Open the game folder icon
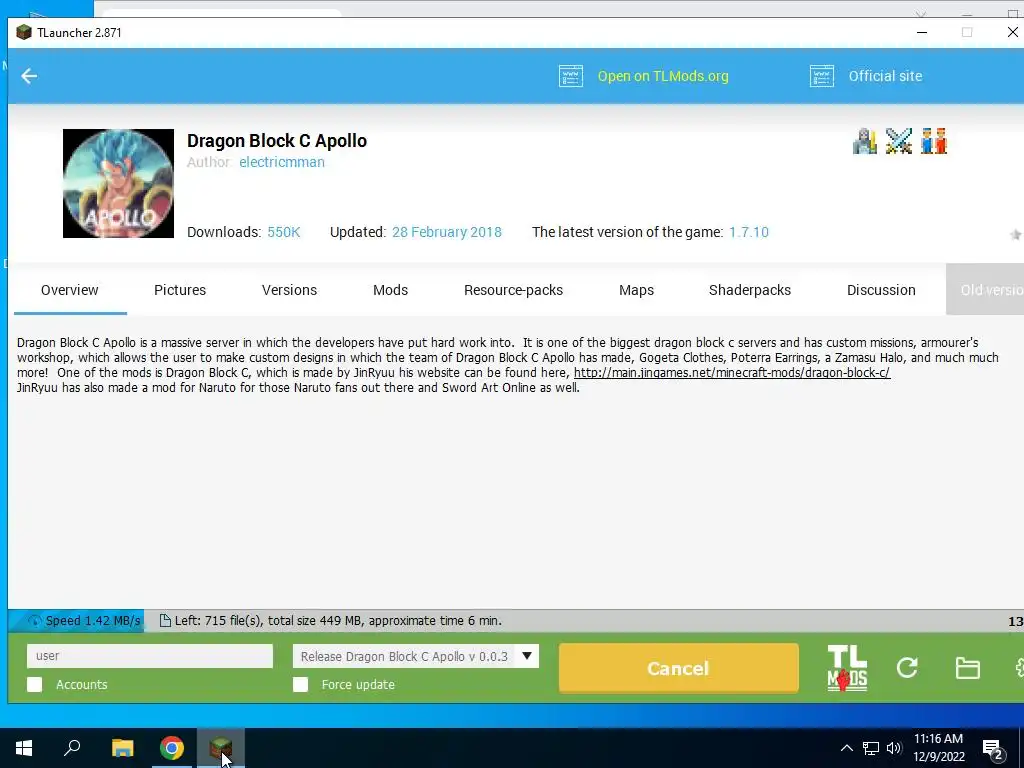The width and height of the screenshot is (1024, 768). pyautogui.click(x=967, y=668)
